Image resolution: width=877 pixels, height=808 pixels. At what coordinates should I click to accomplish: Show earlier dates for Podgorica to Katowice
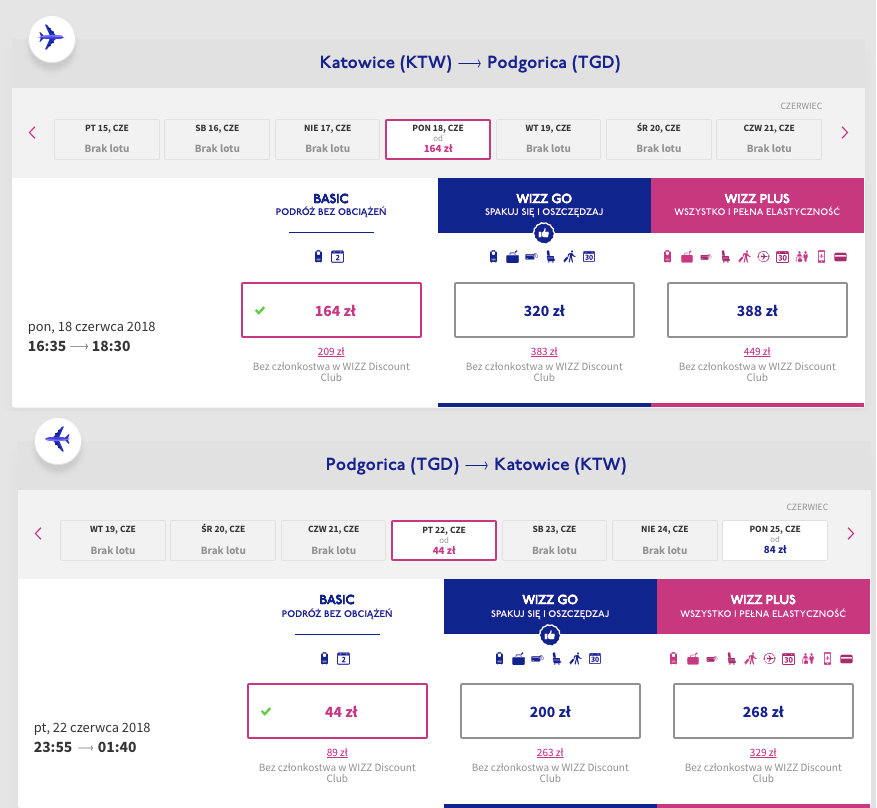coord(38,533)
